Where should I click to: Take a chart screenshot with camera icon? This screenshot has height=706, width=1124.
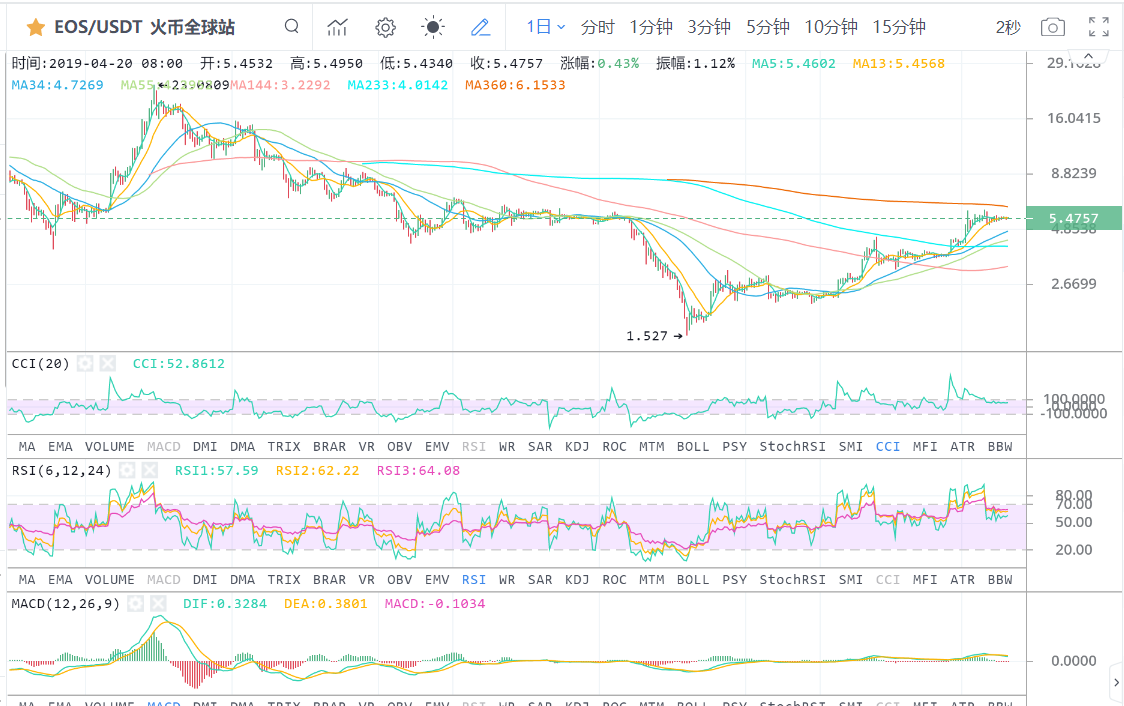pyautogui.click(x=1052, y=27)
